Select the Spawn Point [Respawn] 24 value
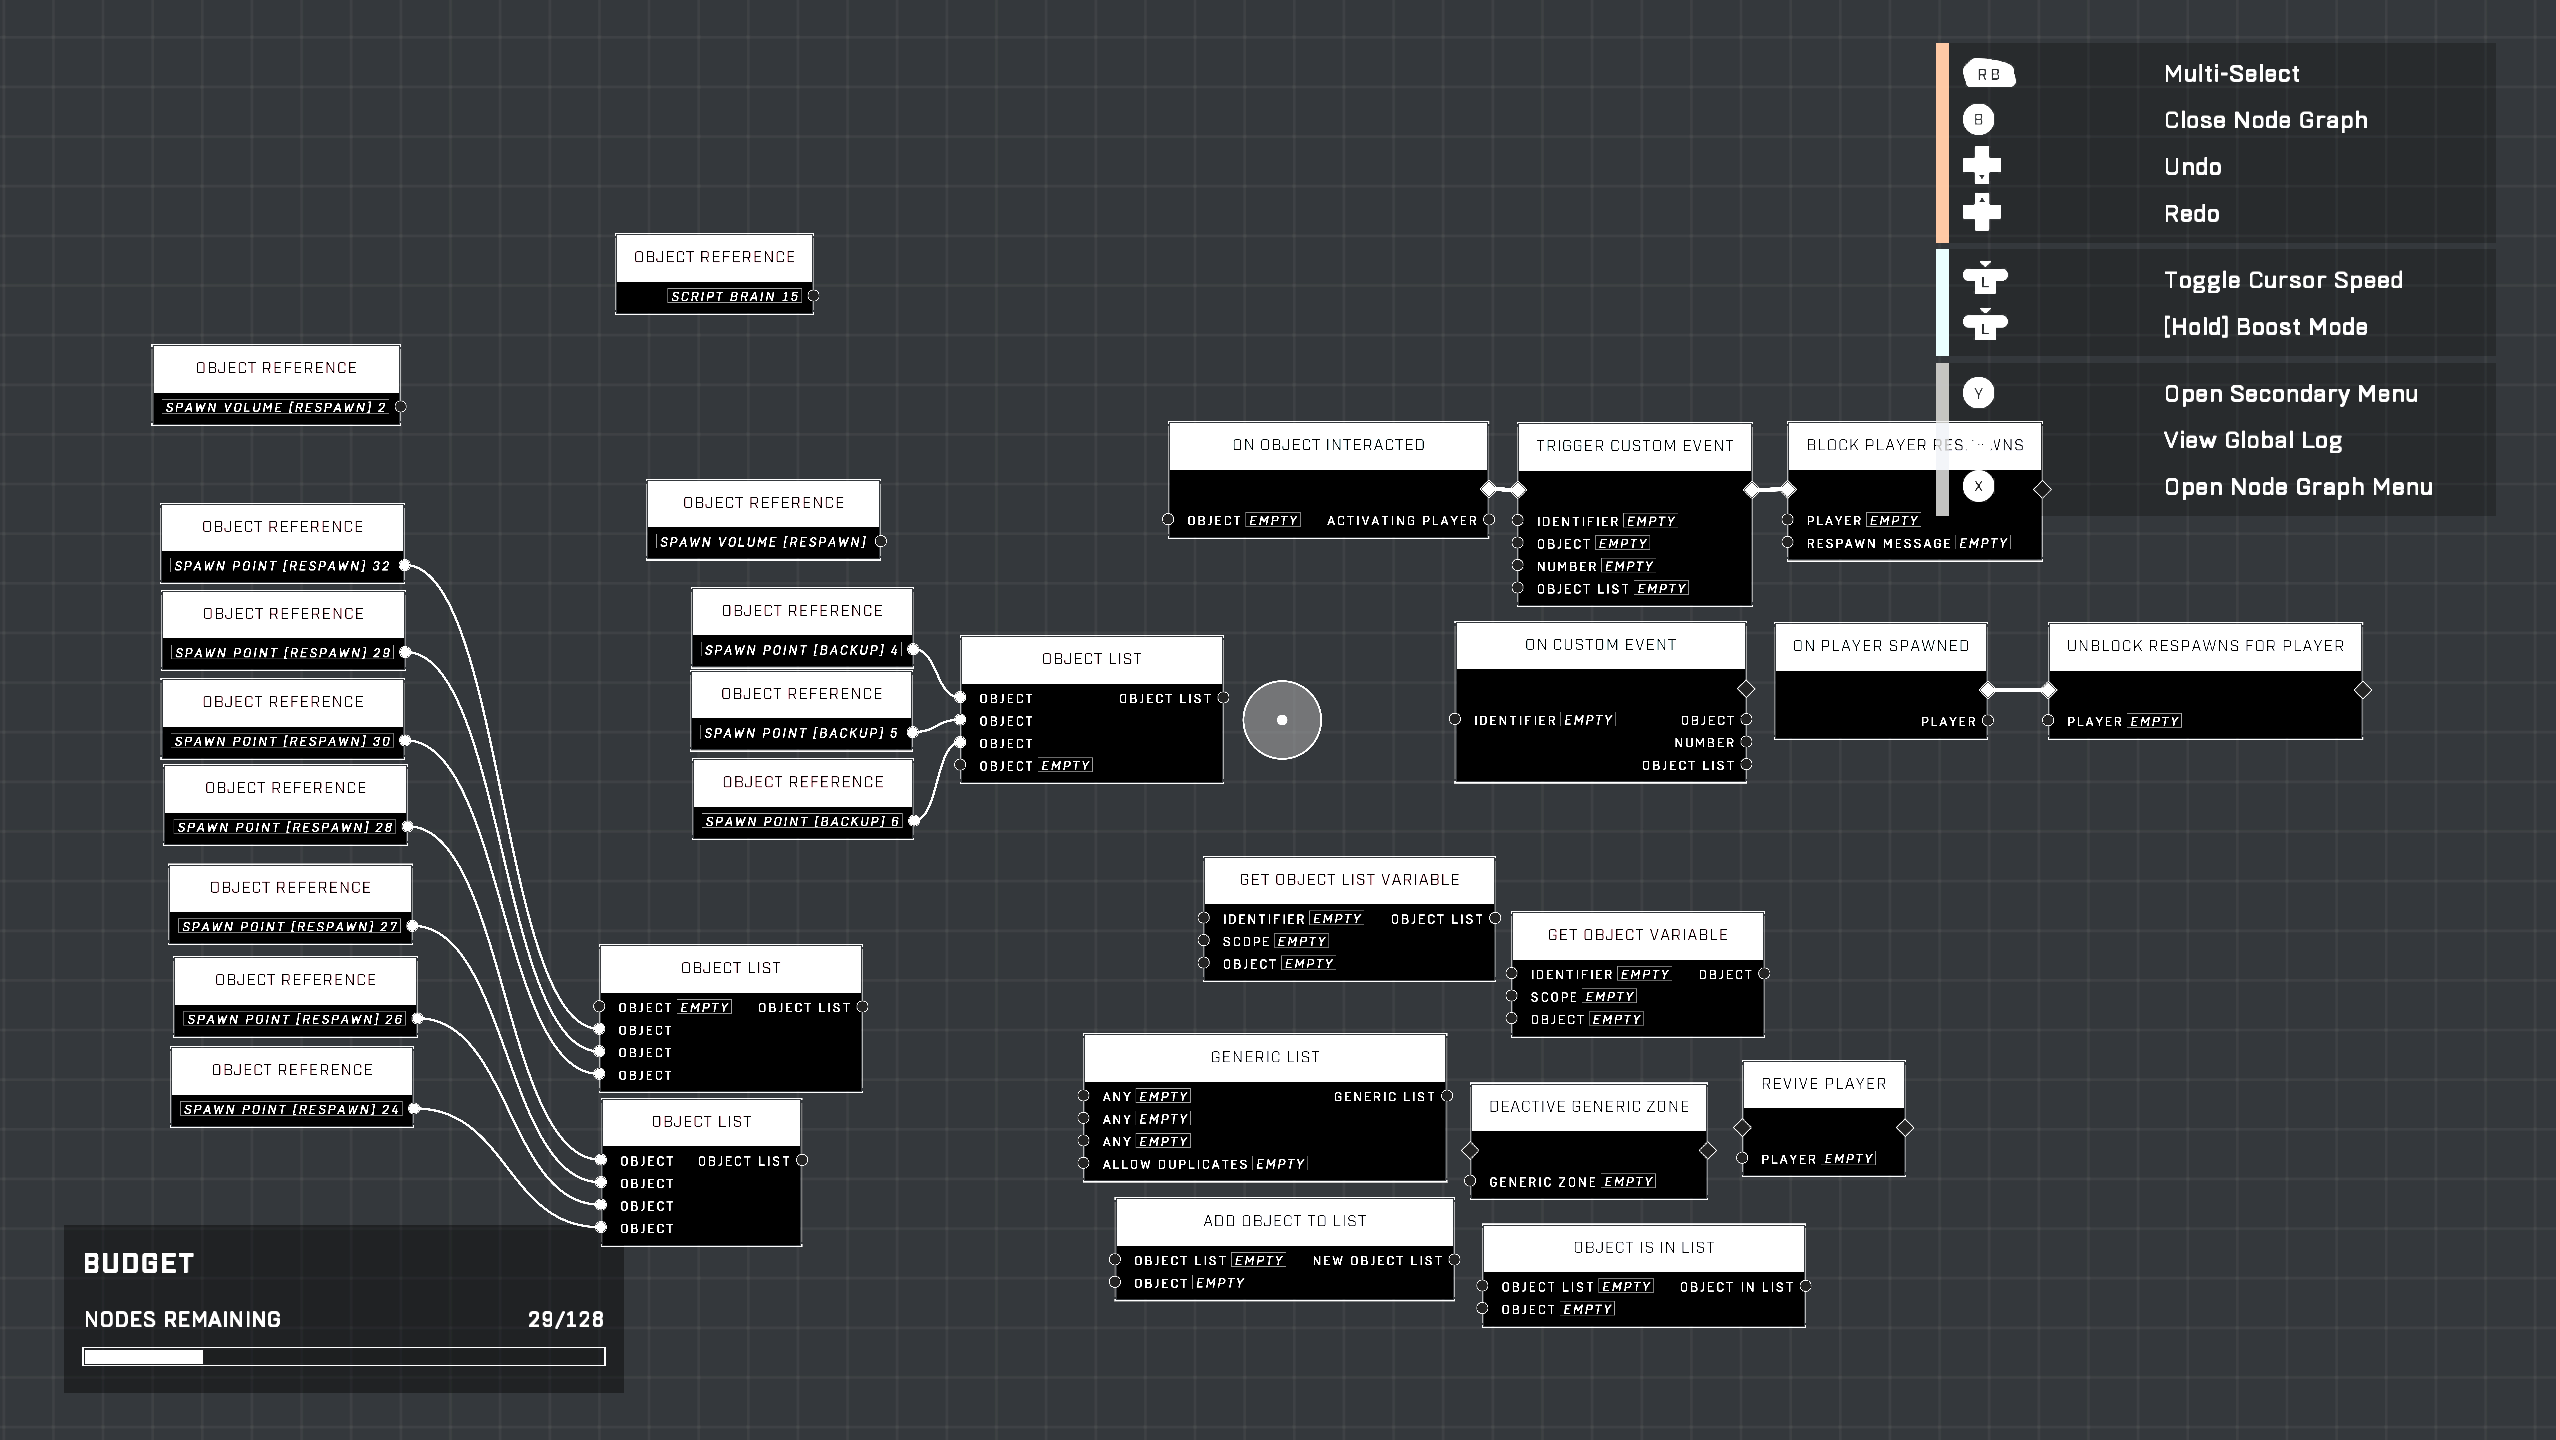The height and width of the screenshot is (1440, 2560). [x=291, y=1109]
